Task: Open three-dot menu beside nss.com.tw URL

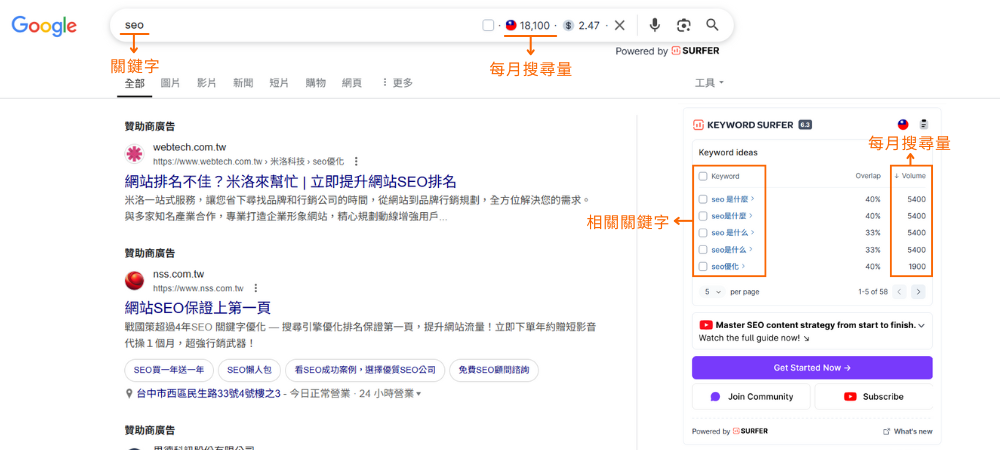Action: 256,288
